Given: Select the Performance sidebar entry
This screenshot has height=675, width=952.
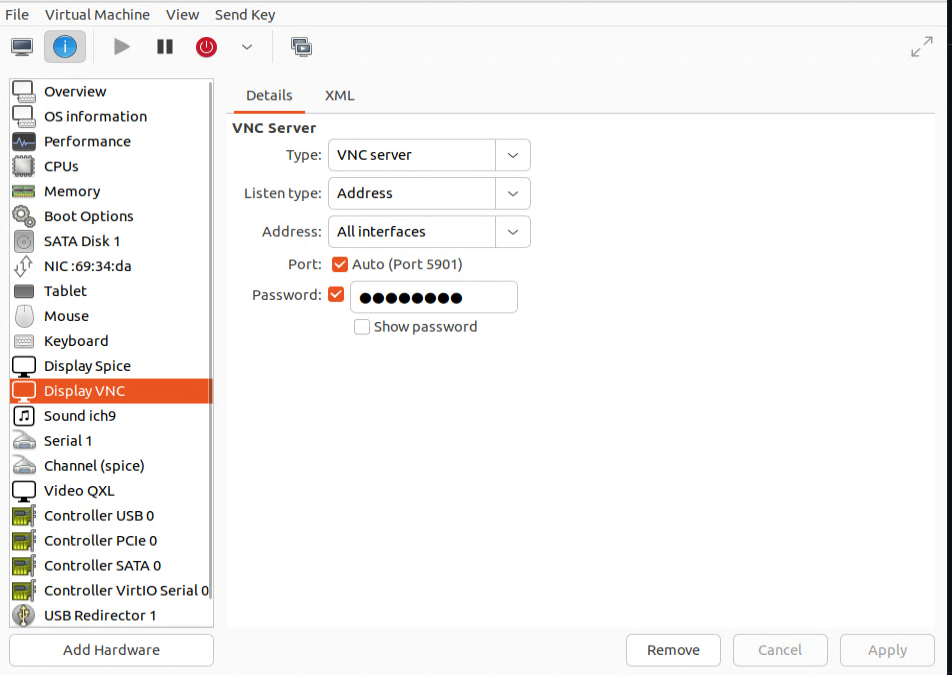Looking at the screenshot, I should click(x=88, y=141).
